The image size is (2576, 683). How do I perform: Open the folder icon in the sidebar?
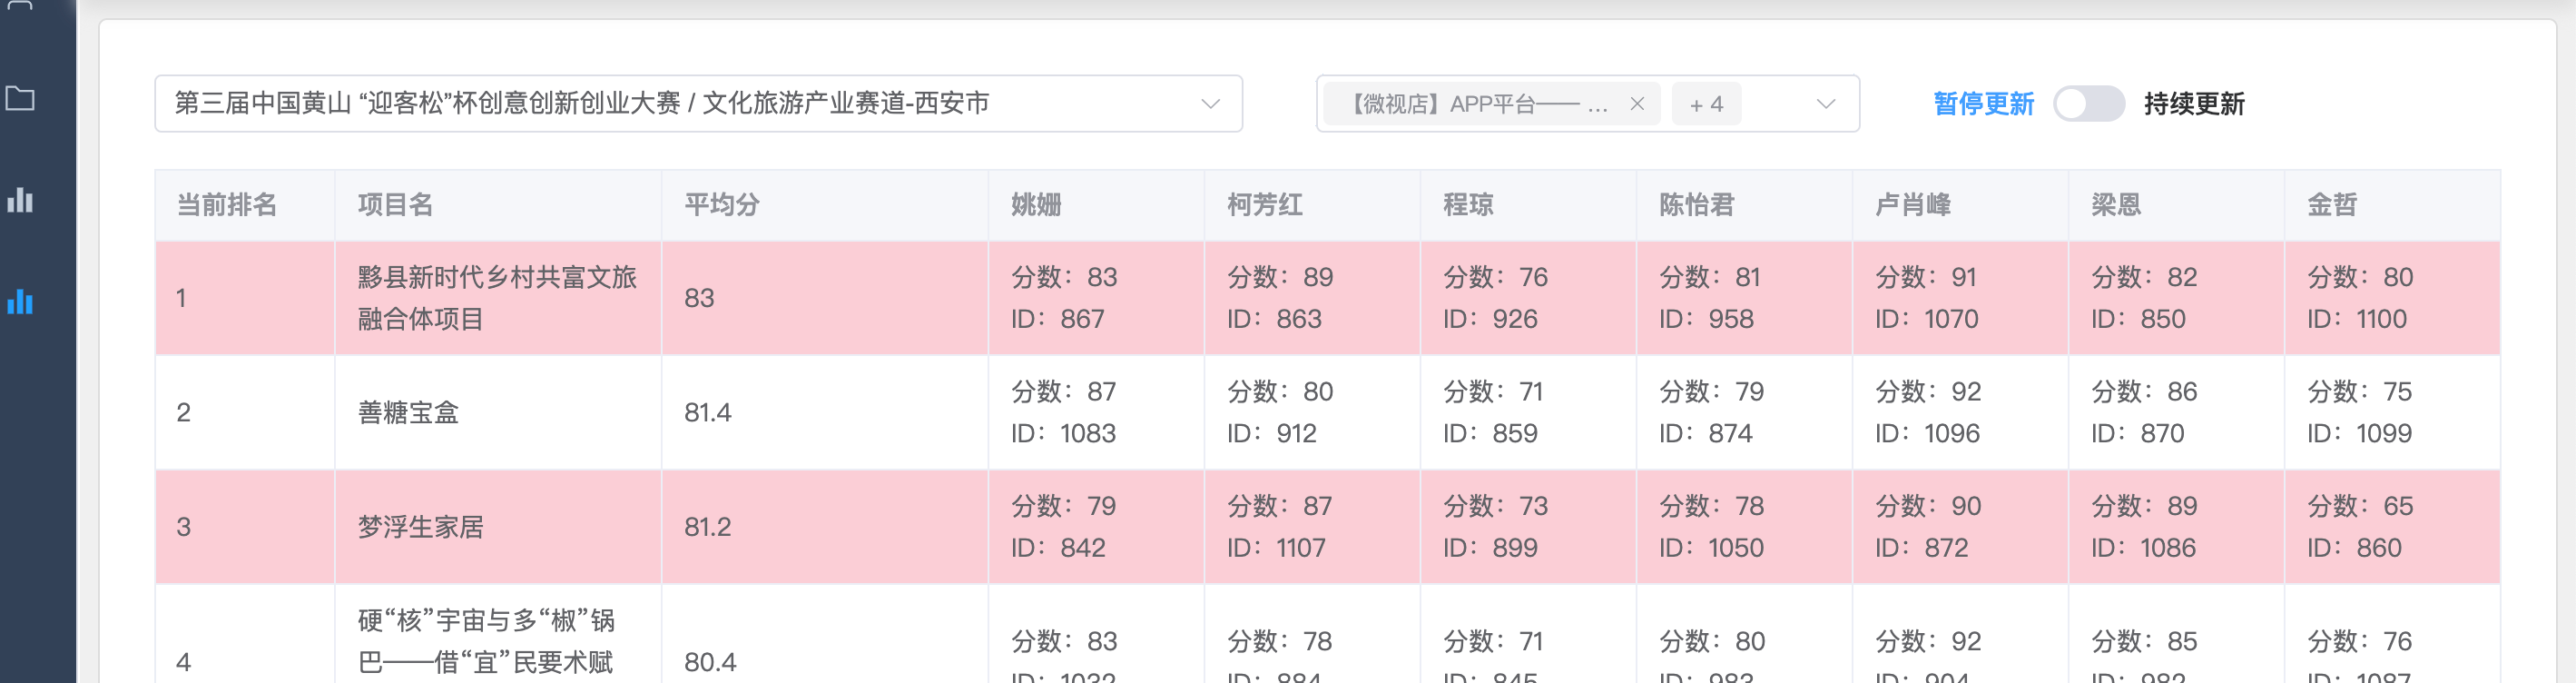tap(20, 99)
